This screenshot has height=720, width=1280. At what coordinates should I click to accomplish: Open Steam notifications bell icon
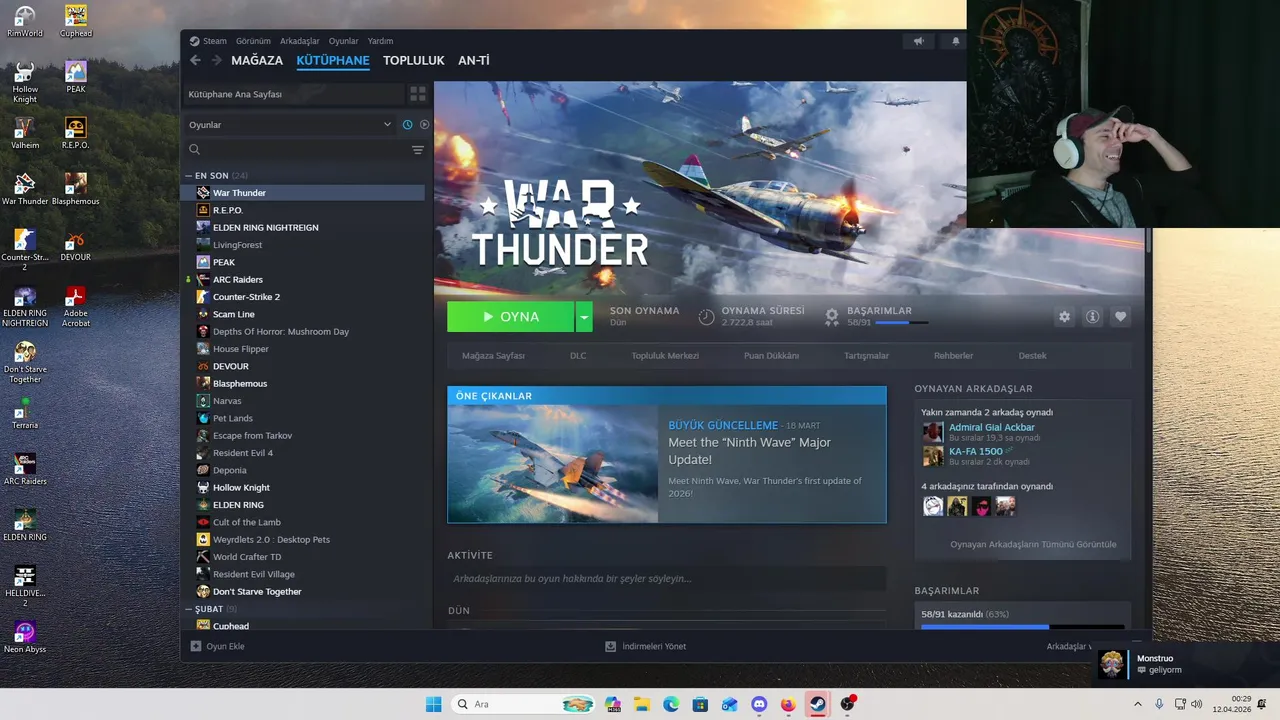tap(955, 41)
